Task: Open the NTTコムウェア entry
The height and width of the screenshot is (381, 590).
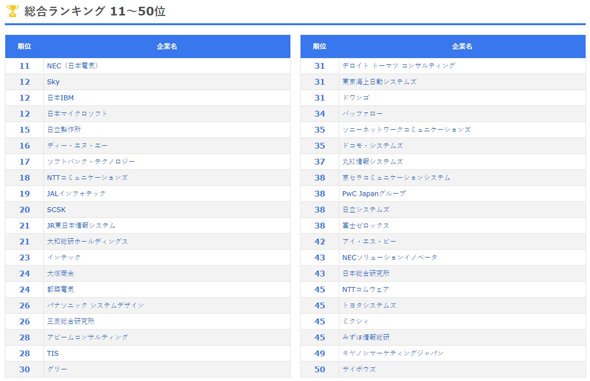Action: pos(365,289)
